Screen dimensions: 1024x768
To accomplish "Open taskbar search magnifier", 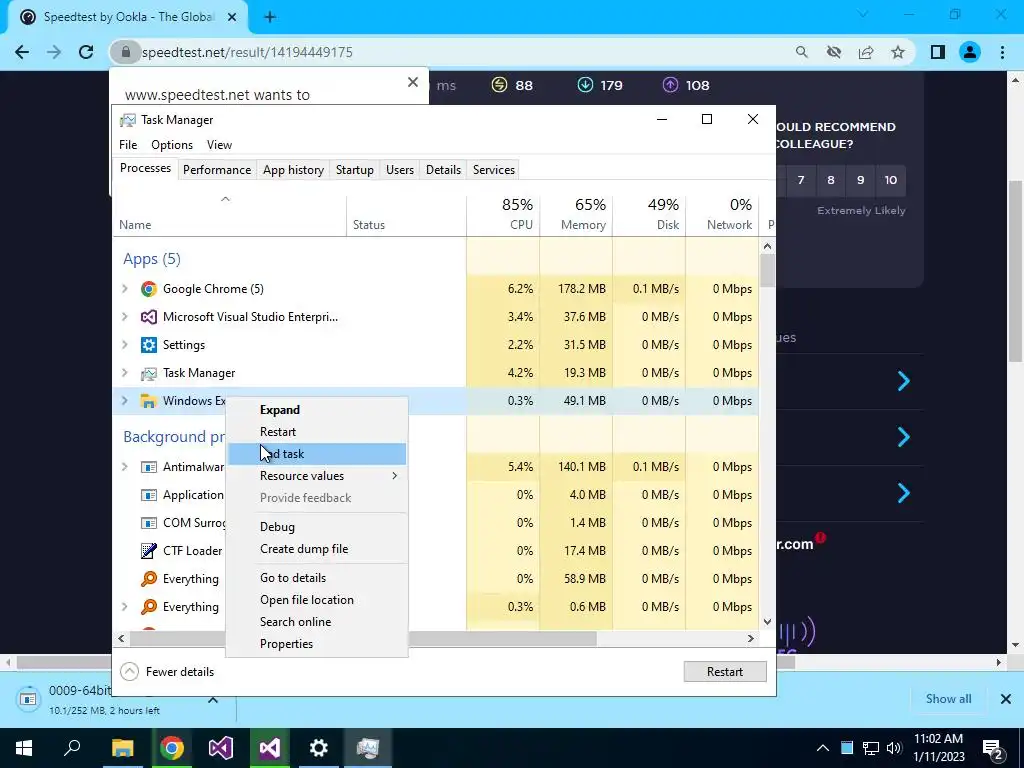I will [x=72, y=748].
